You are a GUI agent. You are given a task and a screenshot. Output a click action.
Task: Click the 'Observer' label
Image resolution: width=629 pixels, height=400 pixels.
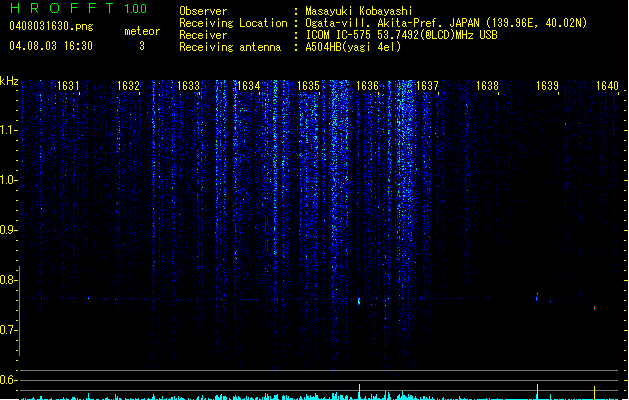point(203,11)
